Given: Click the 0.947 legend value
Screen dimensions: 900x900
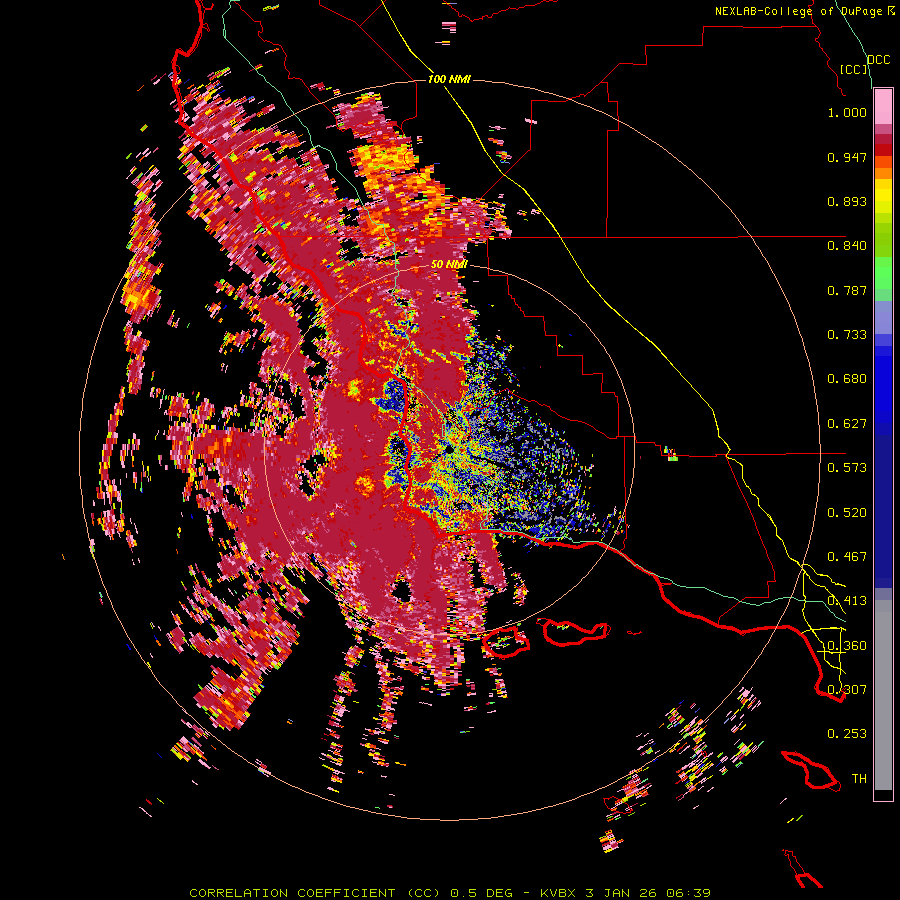Looking at the screenshot, I should pos(847,157).
